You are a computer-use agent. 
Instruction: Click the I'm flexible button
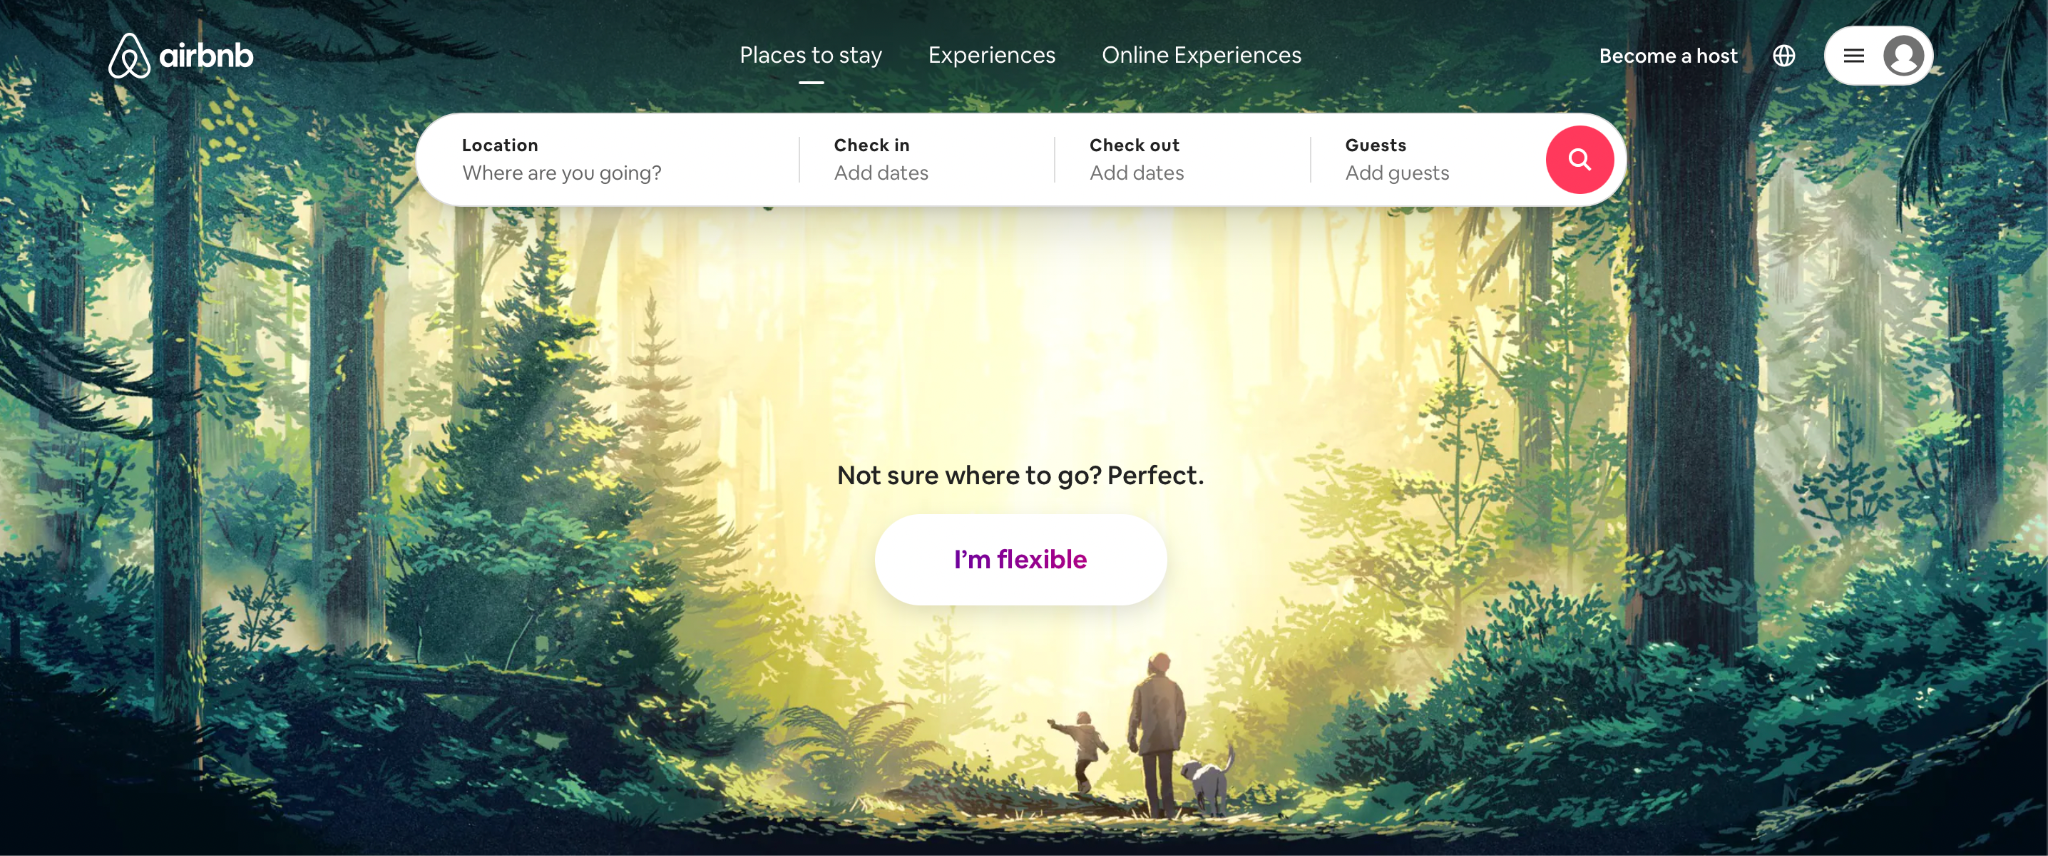pyautogui.click(x=1021, y=559)
